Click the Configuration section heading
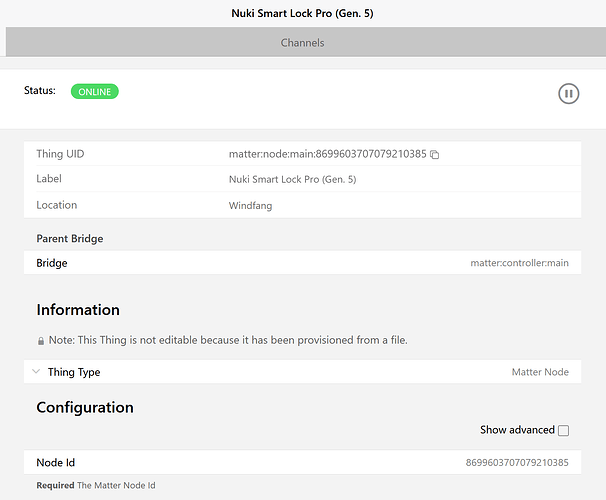Screen dimensions: 606x500 [x=85, y=407]
